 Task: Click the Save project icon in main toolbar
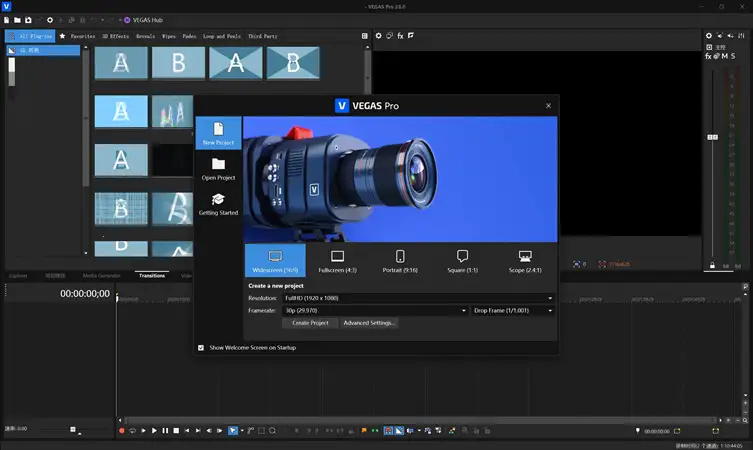28,20
